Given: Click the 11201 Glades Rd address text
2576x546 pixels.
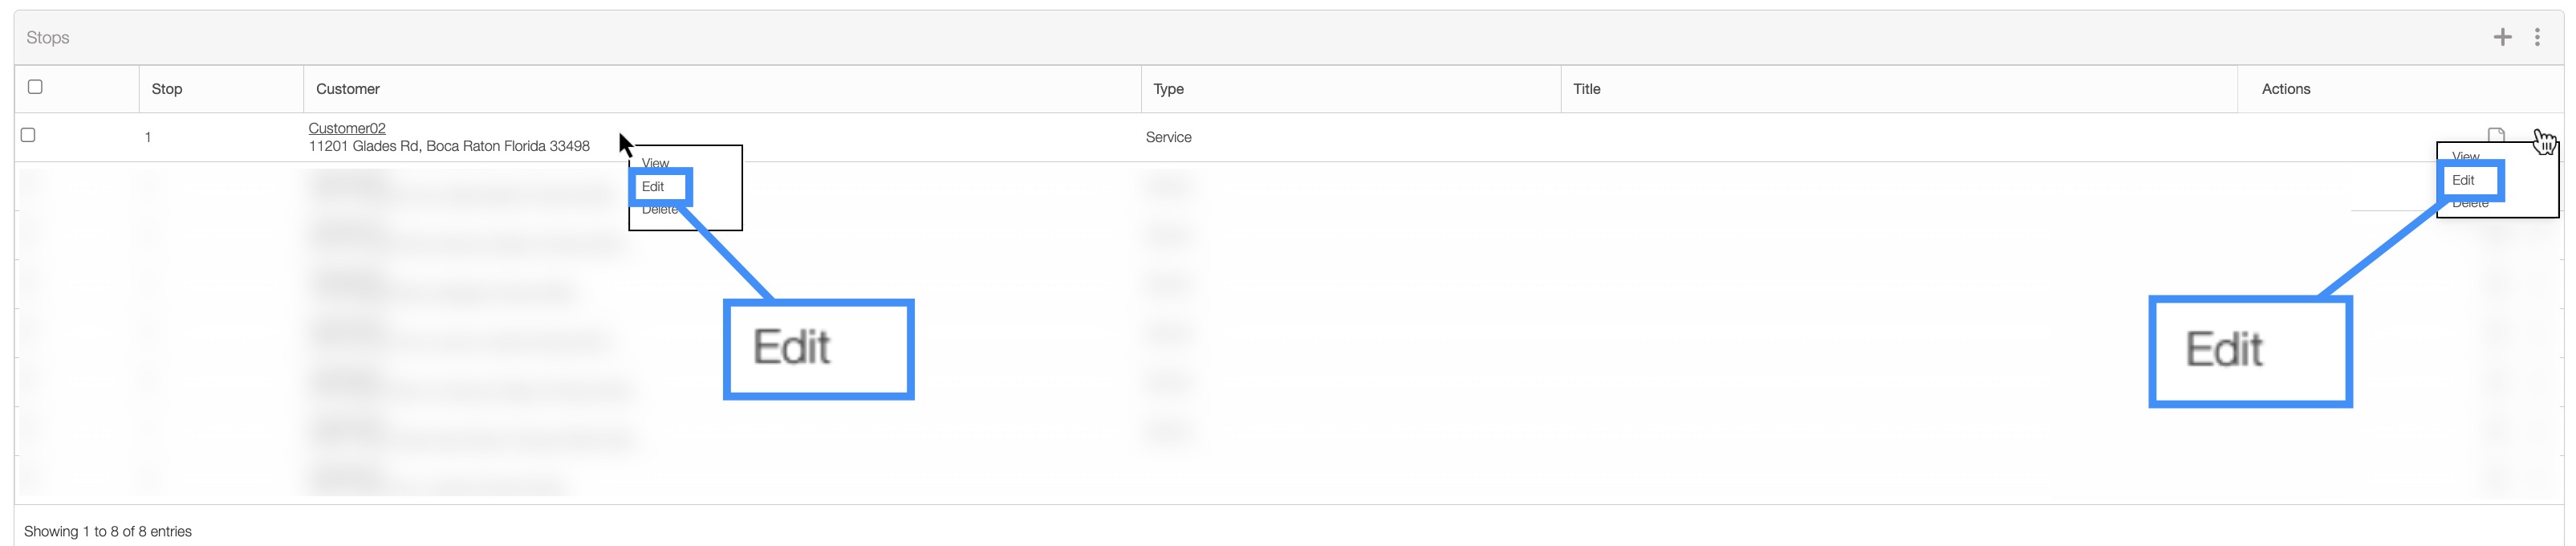Looking at the screenshot, I should tap(449, 146).
